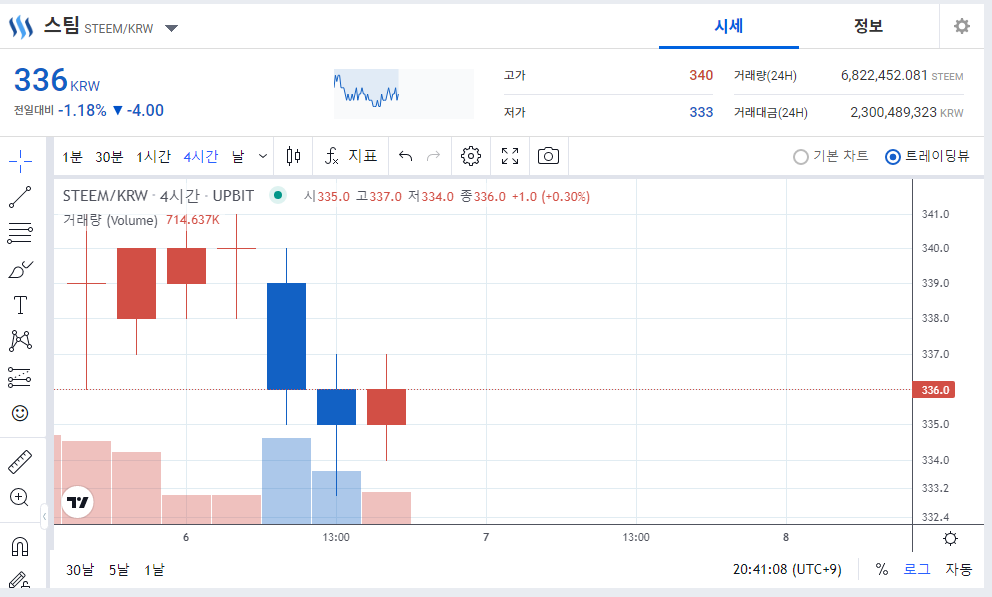The height and width of the screenshot is (597, 992).
Task: Select the 기본 차트 radio button
Action: pyautogui.click(x=800, y=157)
